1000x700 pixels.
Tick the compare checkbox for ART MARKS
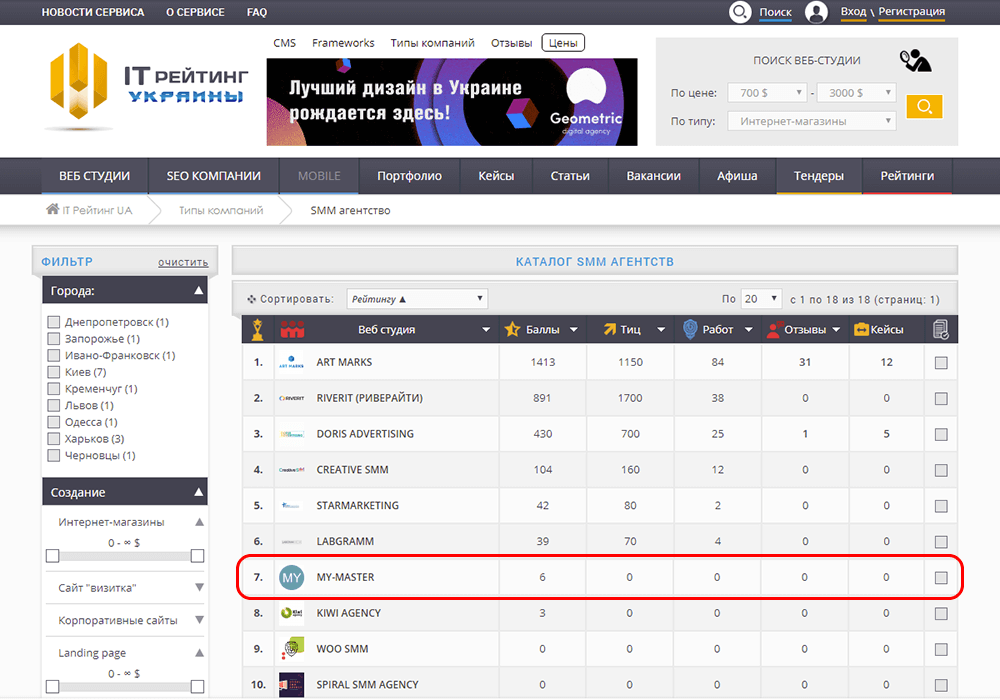click(x=941, y=363)
